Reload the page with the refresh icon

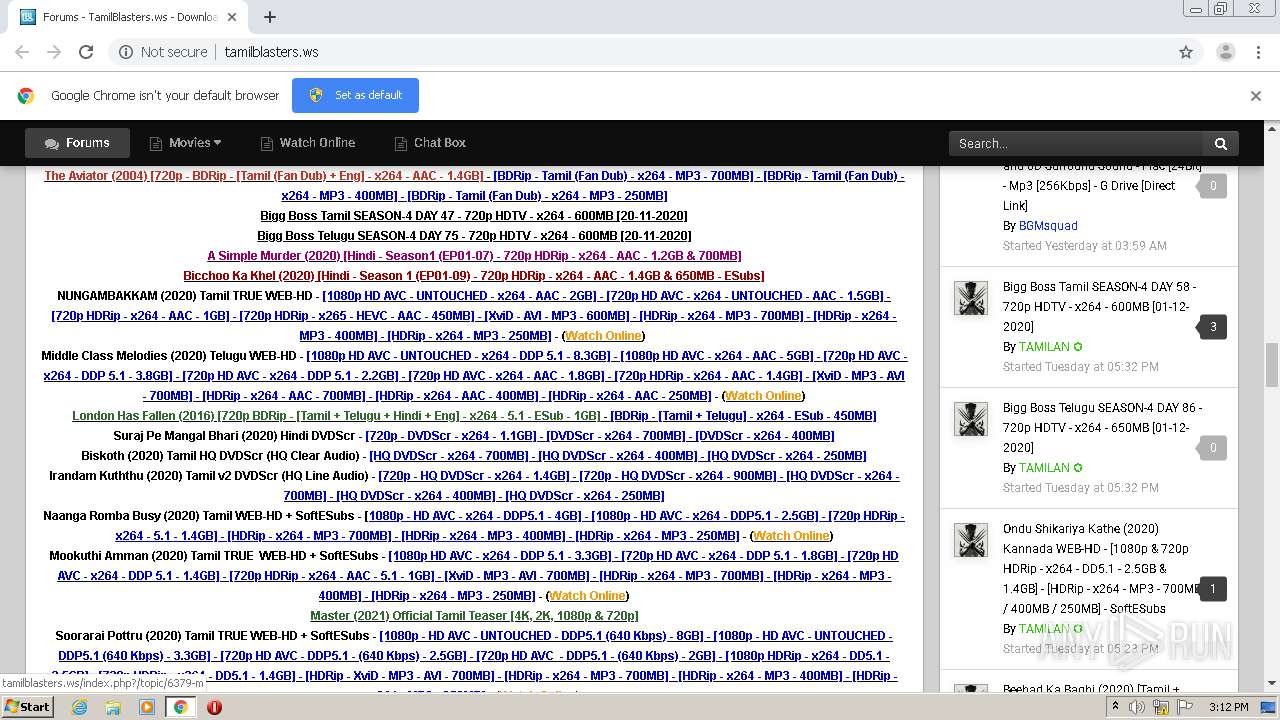[x=86, y=52]
